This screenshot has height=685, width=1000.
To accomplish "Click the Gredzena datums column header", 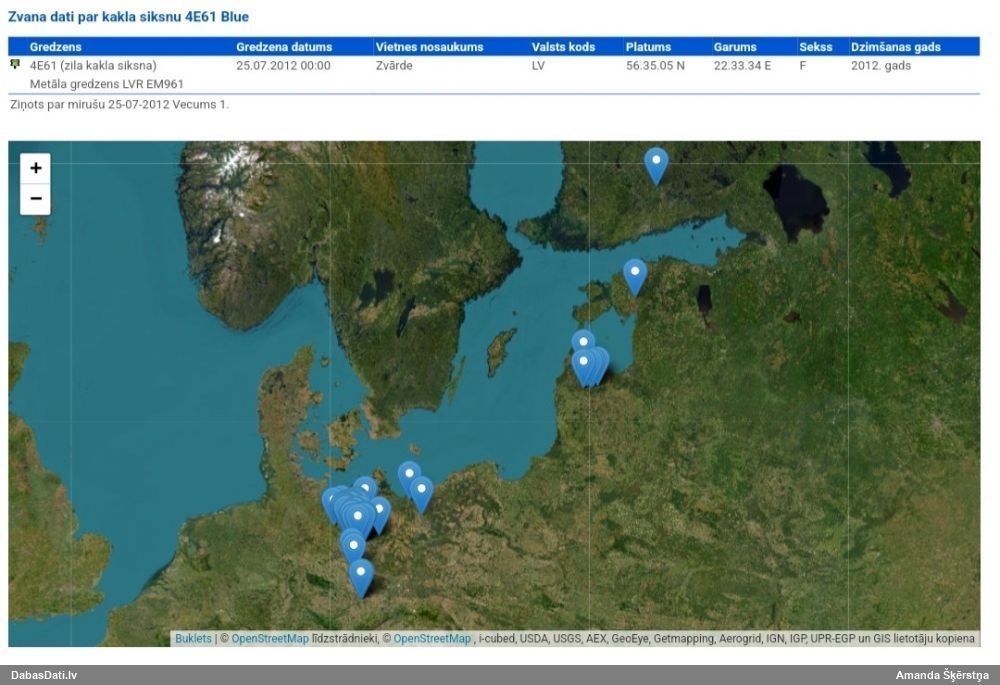I will [x=284, y=47].
